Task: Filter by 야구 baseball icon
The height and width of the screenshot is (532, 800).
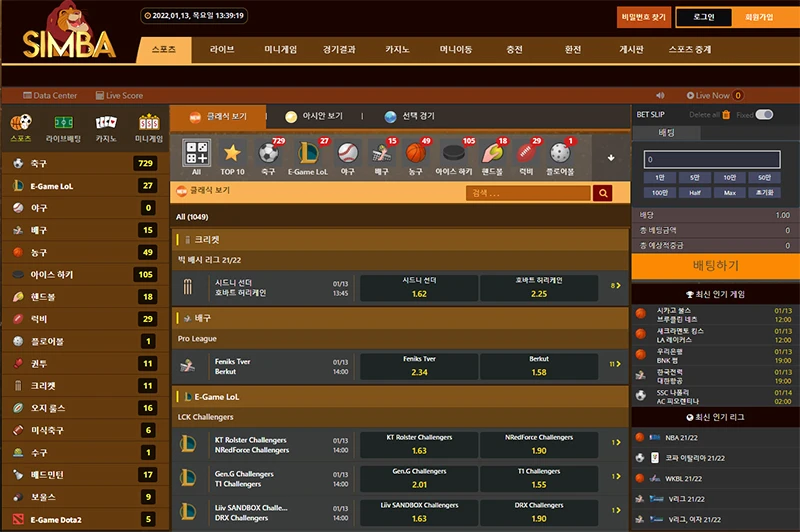Action: (347, 153)
